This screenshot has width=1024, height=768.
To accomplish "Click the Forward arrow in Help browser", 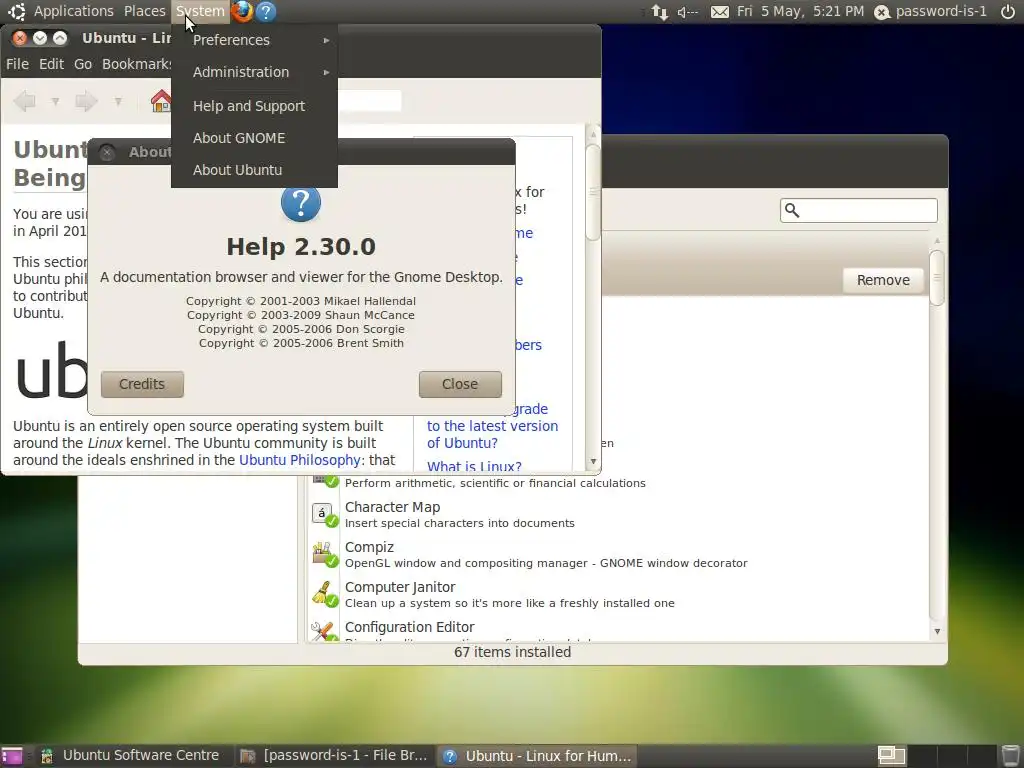I will tap(86, 101).
